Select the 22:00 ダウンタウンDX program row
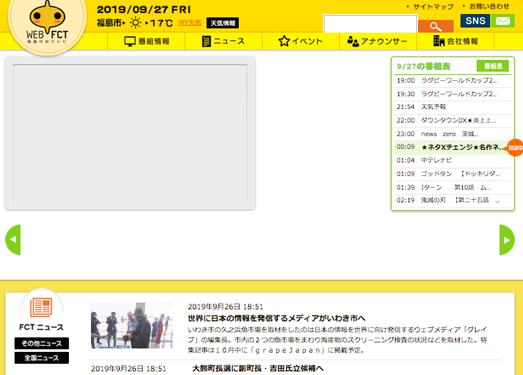The width and height of the screenshot is (523, 375). pyautogui.click(x=453, y=120)
